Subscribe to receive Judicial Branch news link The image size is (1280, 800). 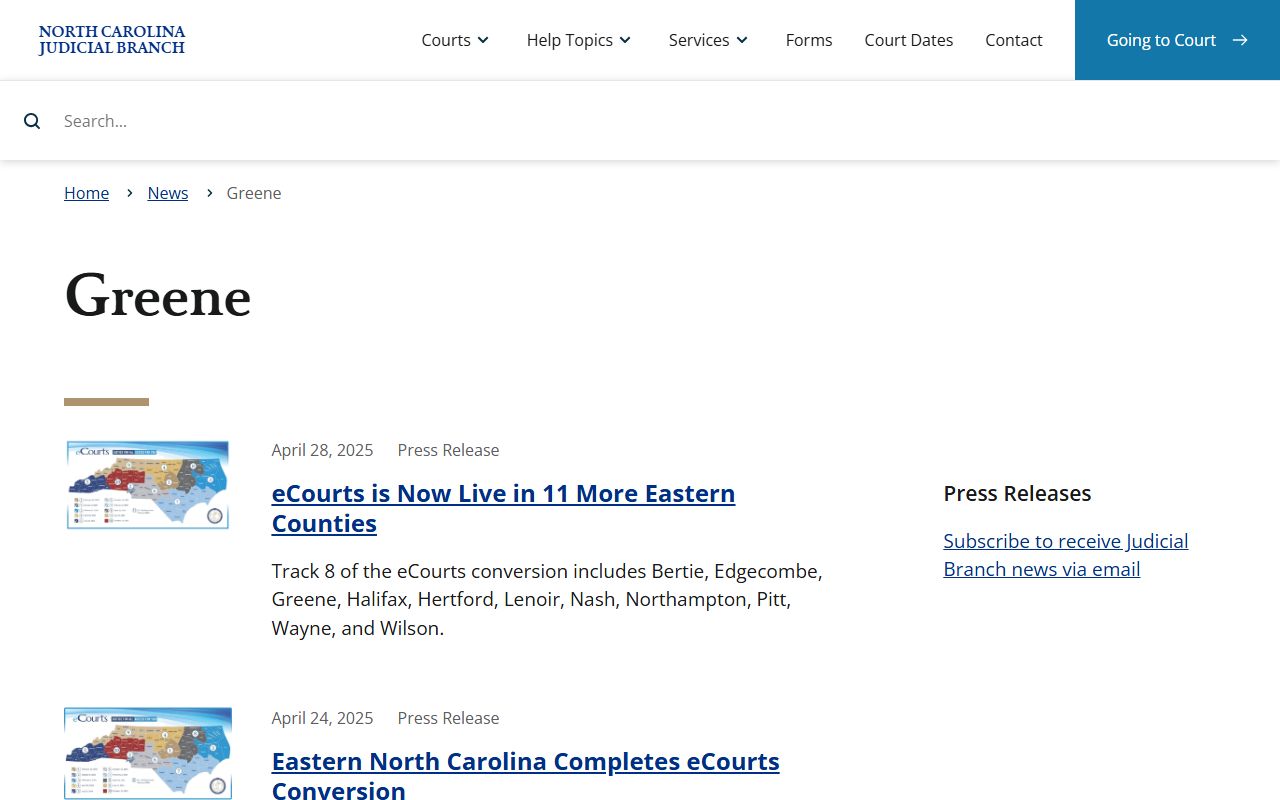coord(1065,555)
